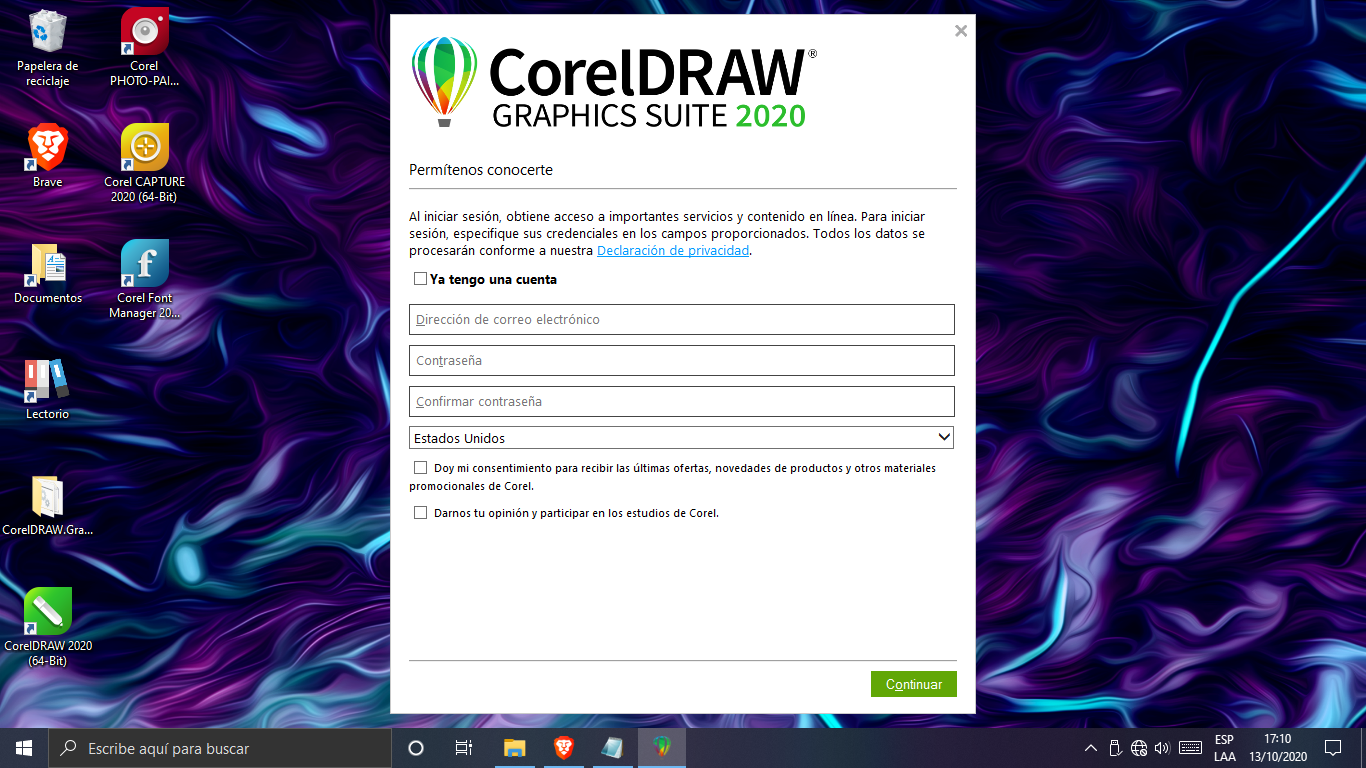
Task: Click the 'Escribe aquí para buscar' search box
Action: [x=220, y=748]
